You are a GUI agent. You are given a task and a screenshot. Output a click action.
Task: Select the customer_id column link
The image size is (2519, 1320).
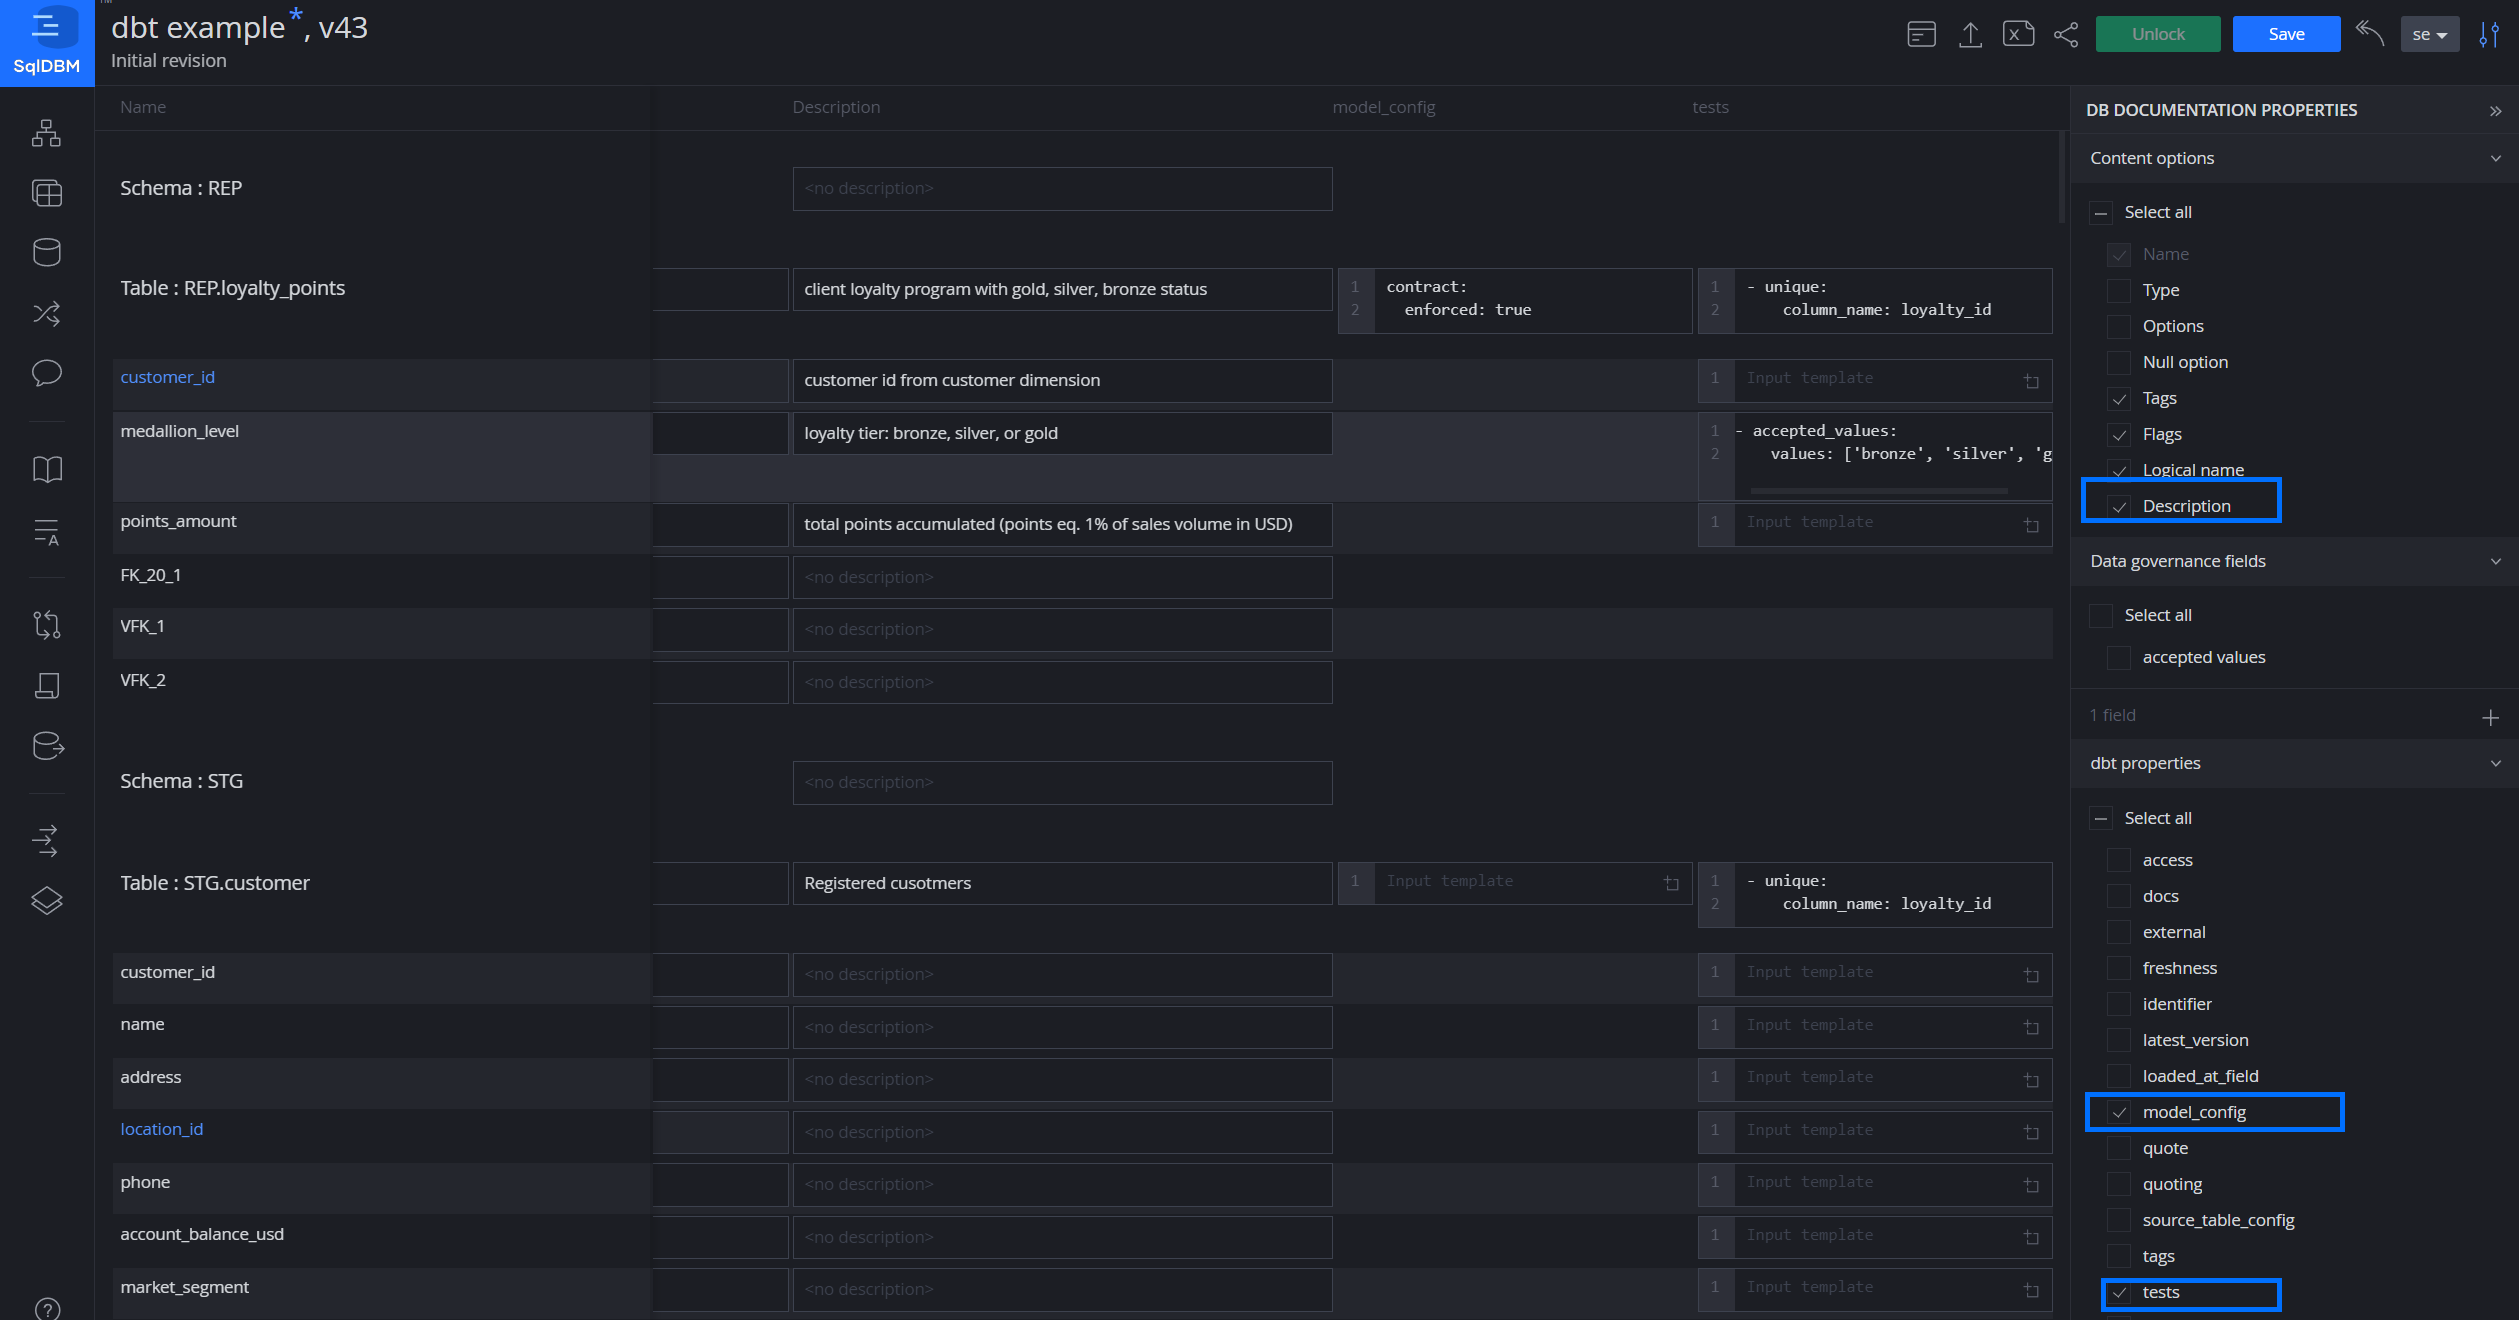pyautogui.click(x=167, y=377)
